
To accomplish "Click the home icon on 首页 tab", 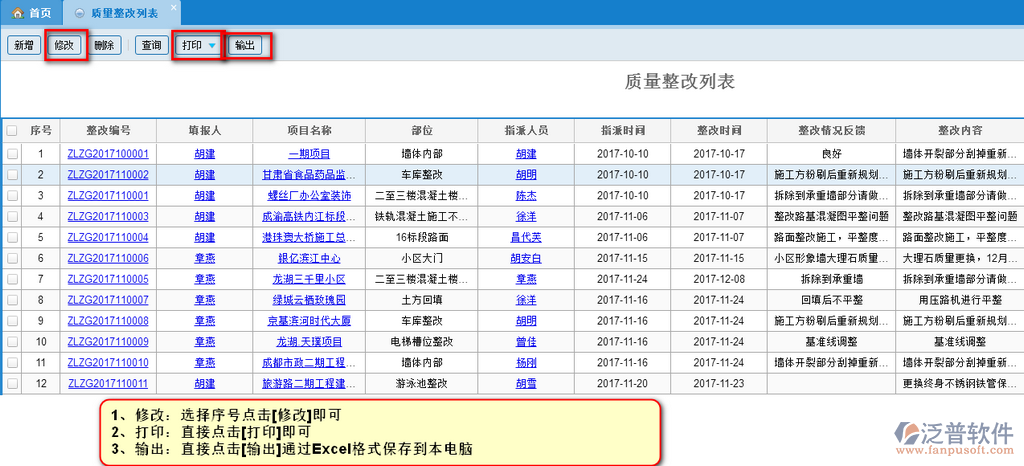I will (17, 13).
